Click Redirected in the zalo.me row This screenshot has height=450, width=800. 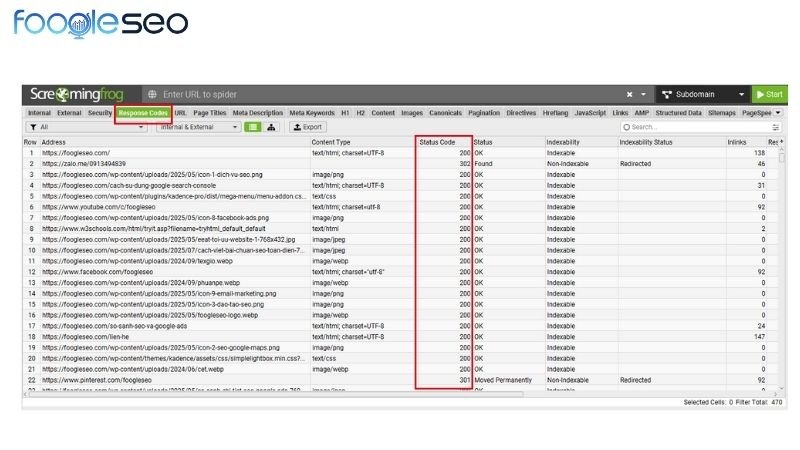(x=635, y=164)
